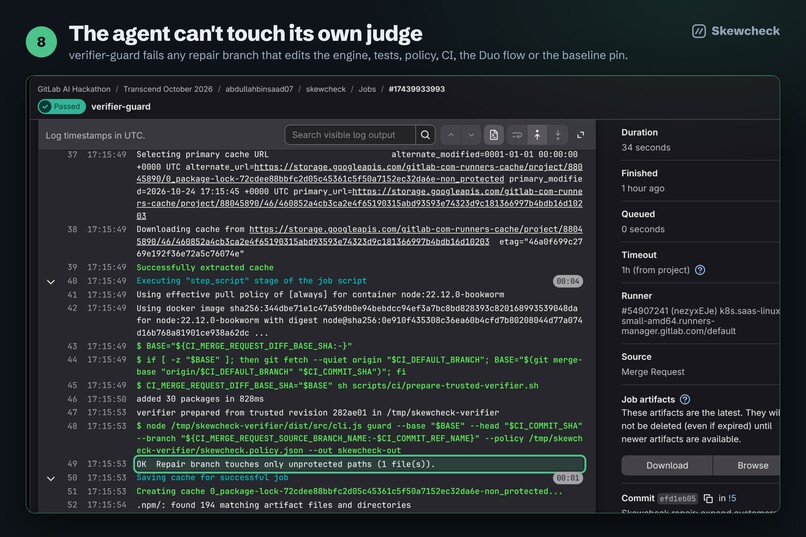Click the 00:04 section duration badge
The height and width of the screenshot is (537, 806).
(x=567, y=281)
